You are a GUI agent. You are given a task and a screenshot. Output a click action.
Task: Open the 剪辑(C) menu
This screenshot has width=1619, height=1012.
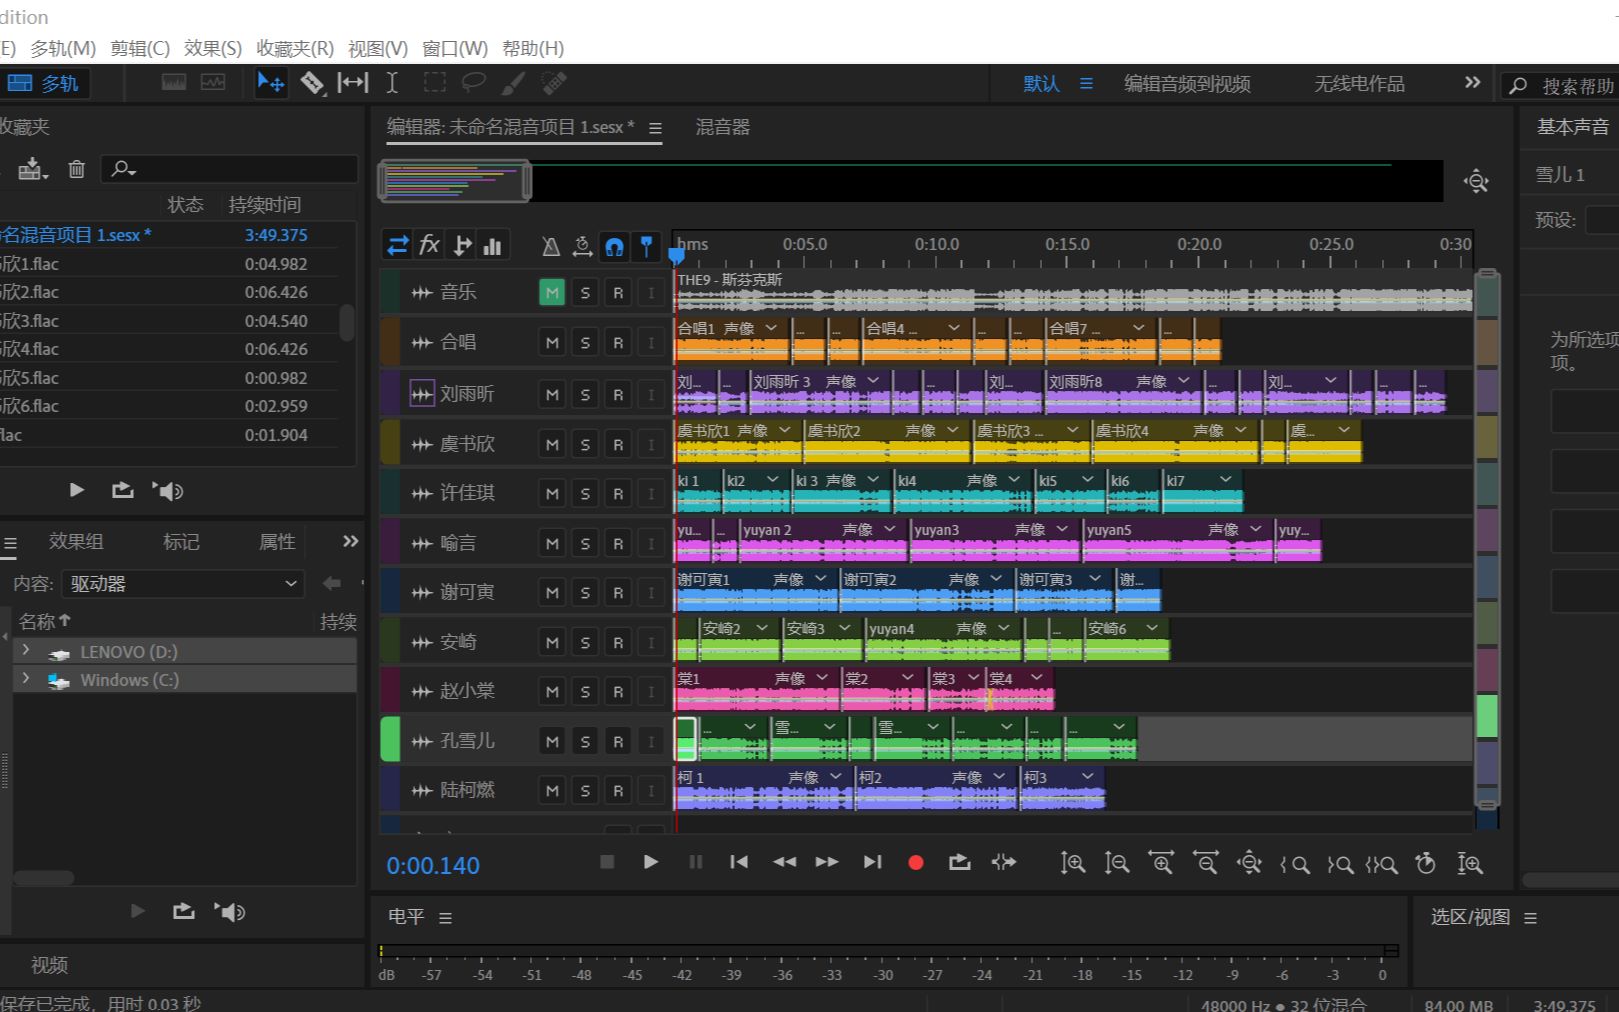pos(139,48)
